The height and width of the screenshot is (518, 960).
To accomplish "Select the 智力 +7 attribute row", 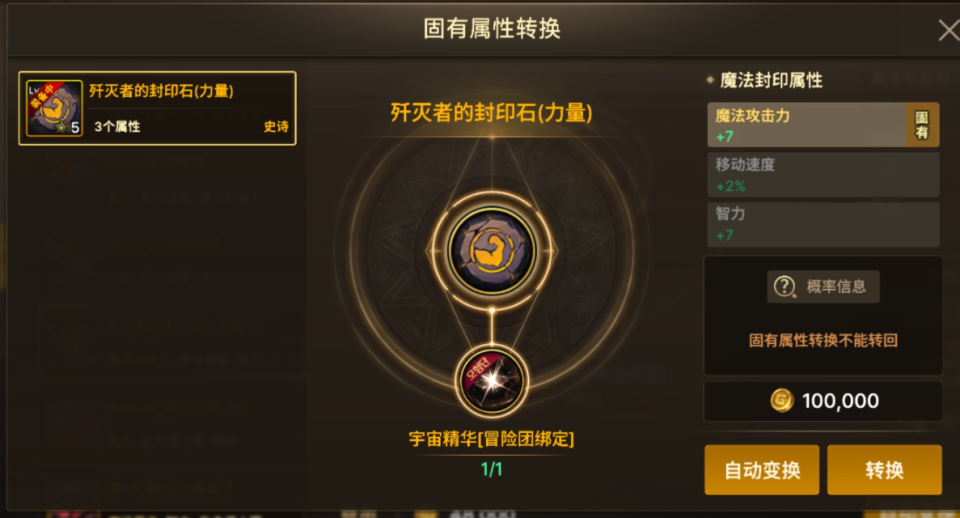I will 823,224.
